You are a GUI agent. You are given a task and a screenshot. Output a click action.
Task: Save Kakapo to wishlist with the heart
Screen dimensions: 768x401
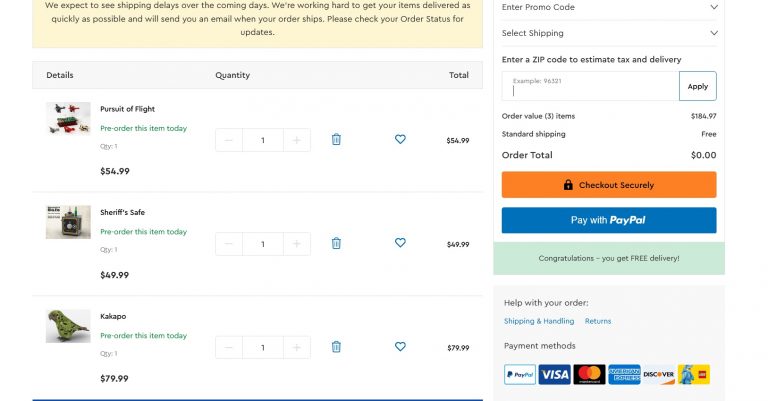click(x=400, y=347)
